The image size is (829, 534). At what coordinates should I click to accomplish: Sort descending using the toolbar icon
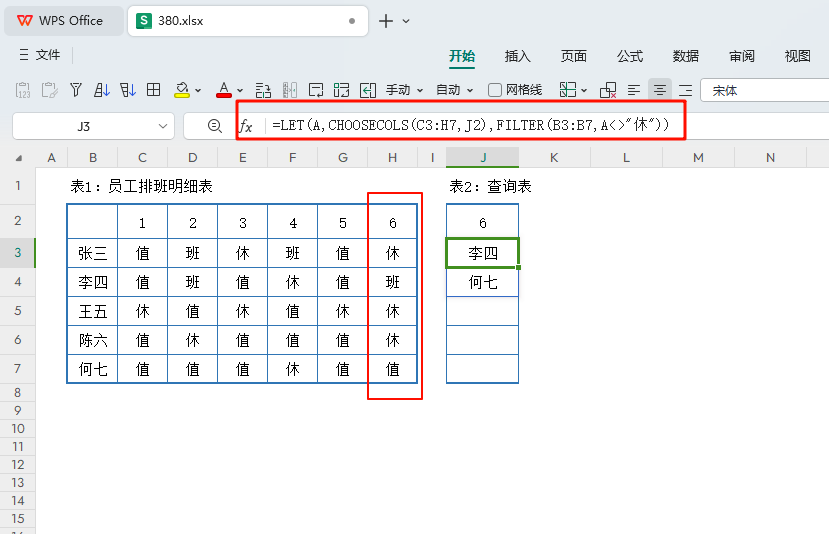coord(127,90)
